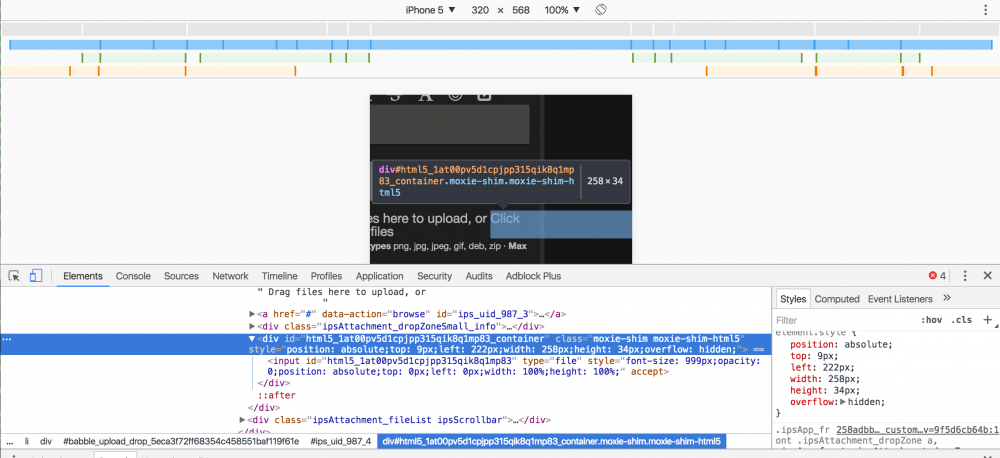The width and height of the screenshot is (1000, 458).
Task: Expand the ipsAttachment_fileList div node
Action: [243, 419]
